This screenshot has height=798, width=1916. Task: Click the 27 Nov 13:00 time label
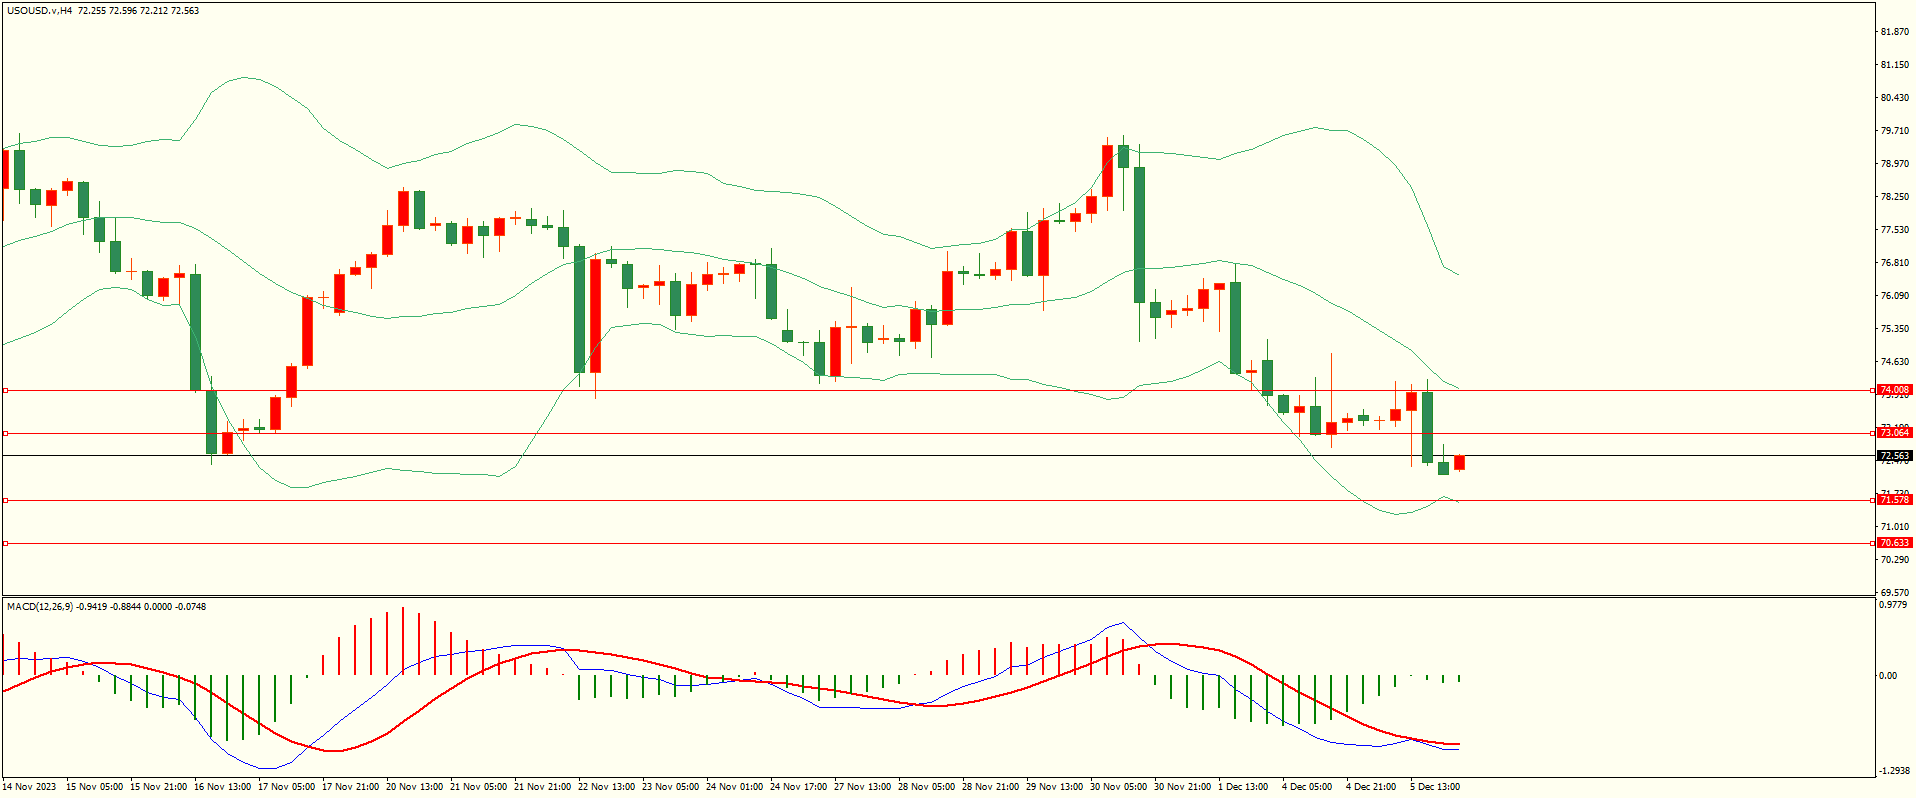click(x=862, y=787)
